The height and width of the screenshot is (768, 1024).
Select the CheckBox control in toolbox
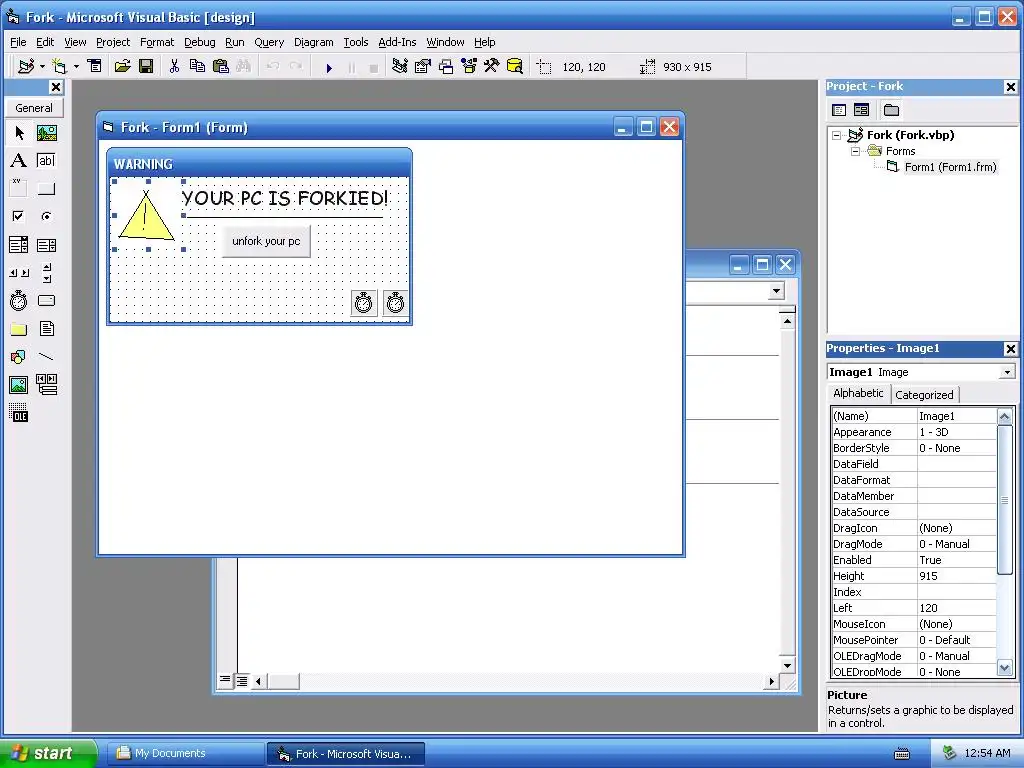[x=19, y=216]
